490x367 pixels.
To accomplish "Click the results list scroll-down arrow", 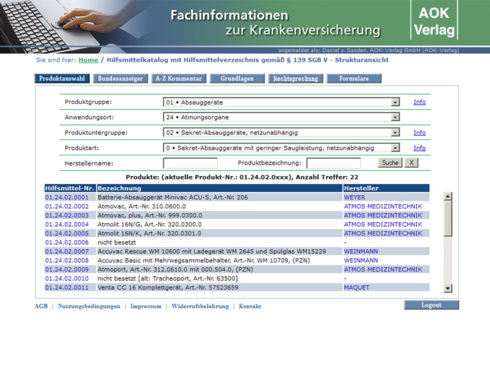I will tap(448, 289).
